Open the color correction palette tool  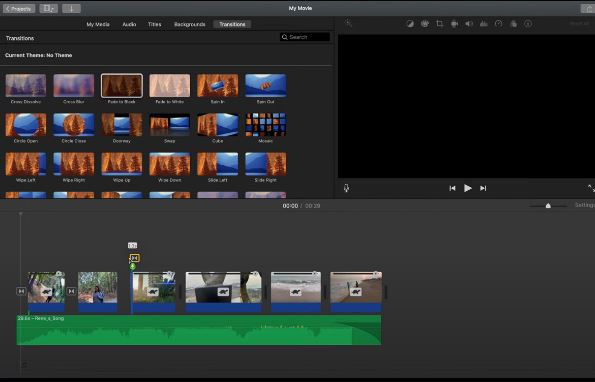tap(425, 24)
